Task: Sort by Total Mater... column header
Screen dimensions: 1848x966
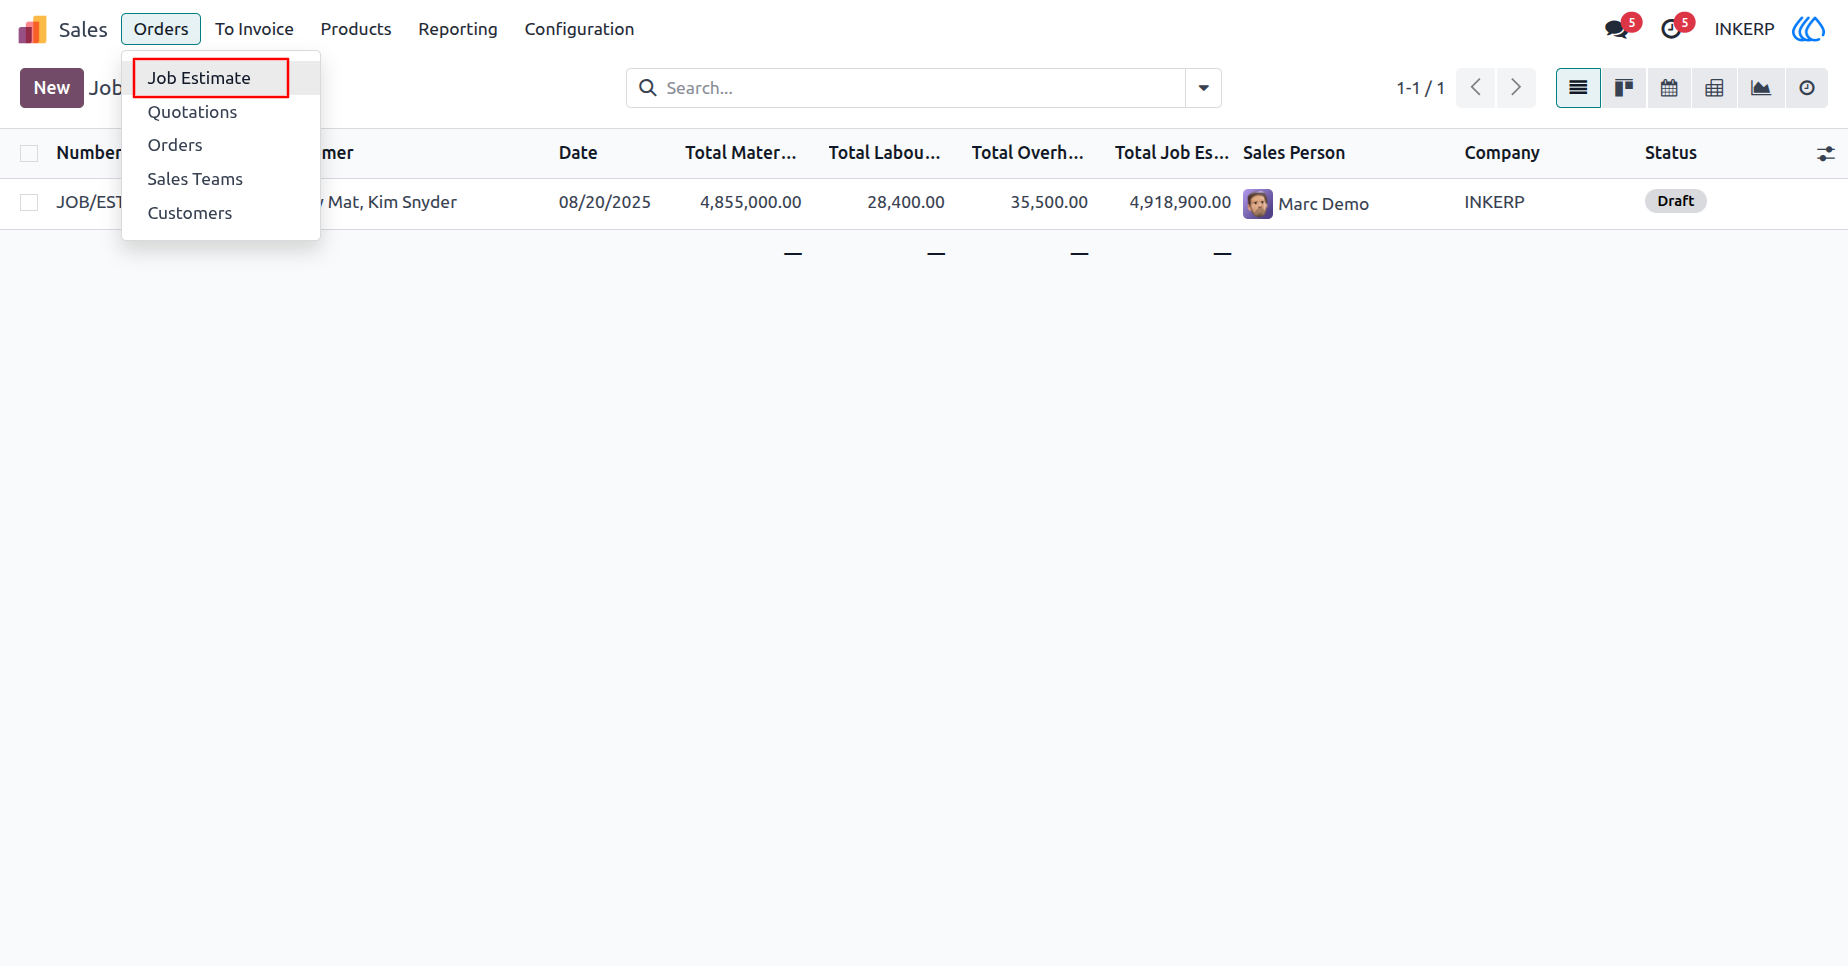Action: 741,153
